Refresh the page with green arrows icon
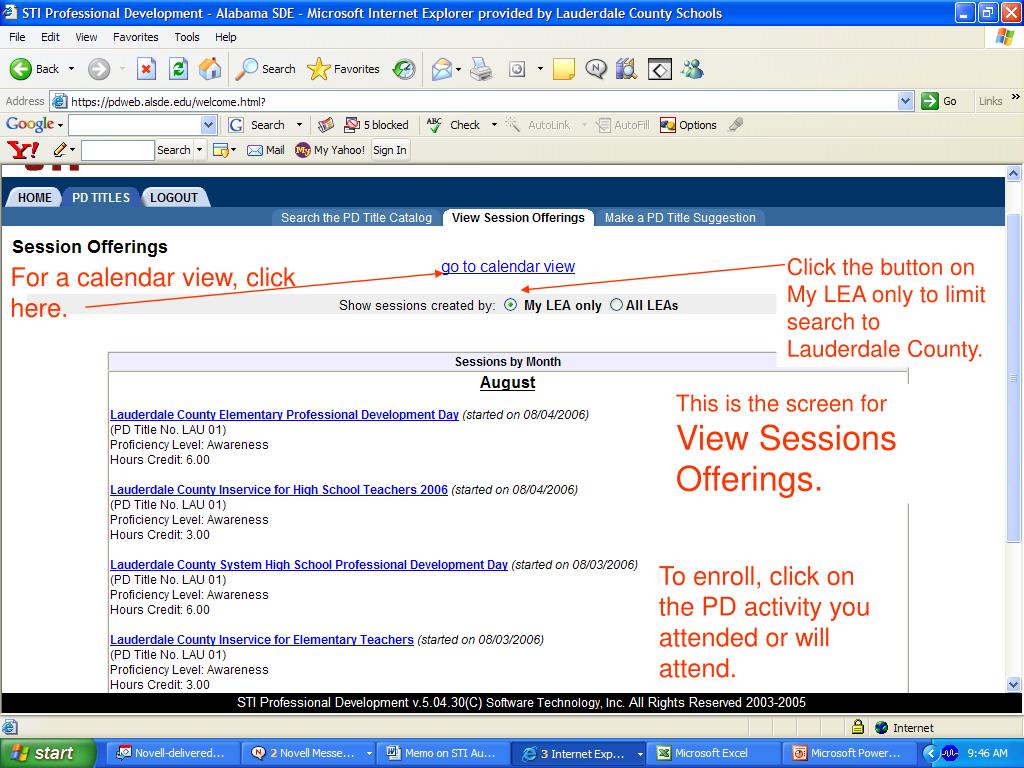 (x=178, y=69)
